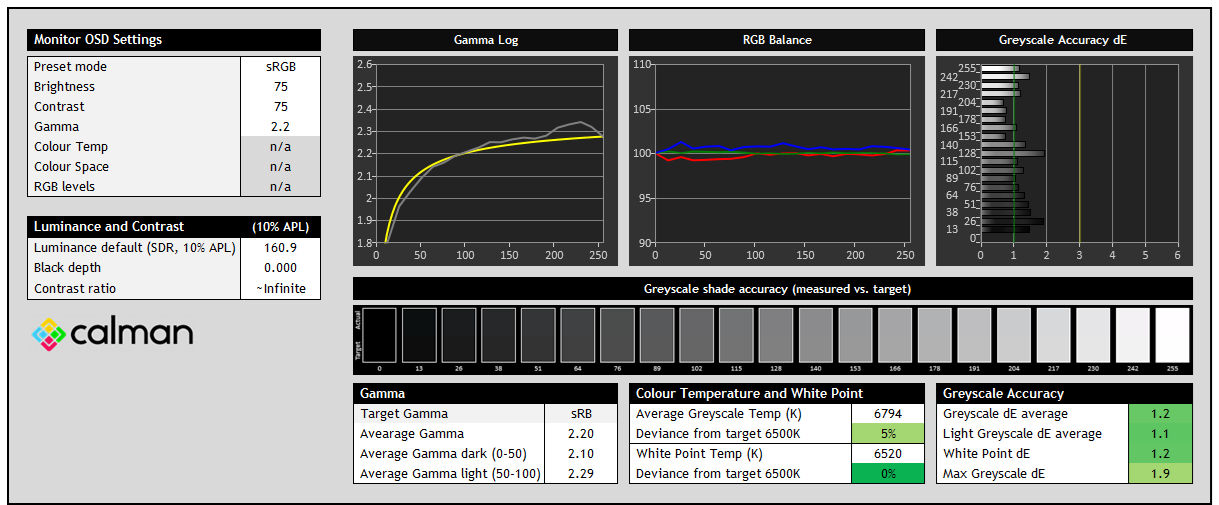Choose the greyscale swatch labeled 89
This screenshot has height=505, width=1219.
coord(657,335)
